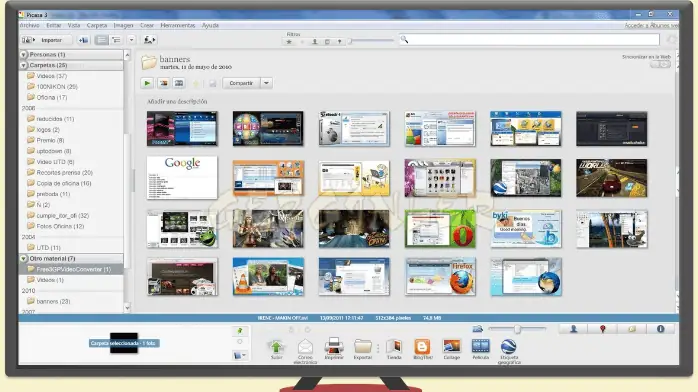The height and width of the screenshot is (392, 698).
Task: Show the Tags panel button
Action: (x=631, y=329)
